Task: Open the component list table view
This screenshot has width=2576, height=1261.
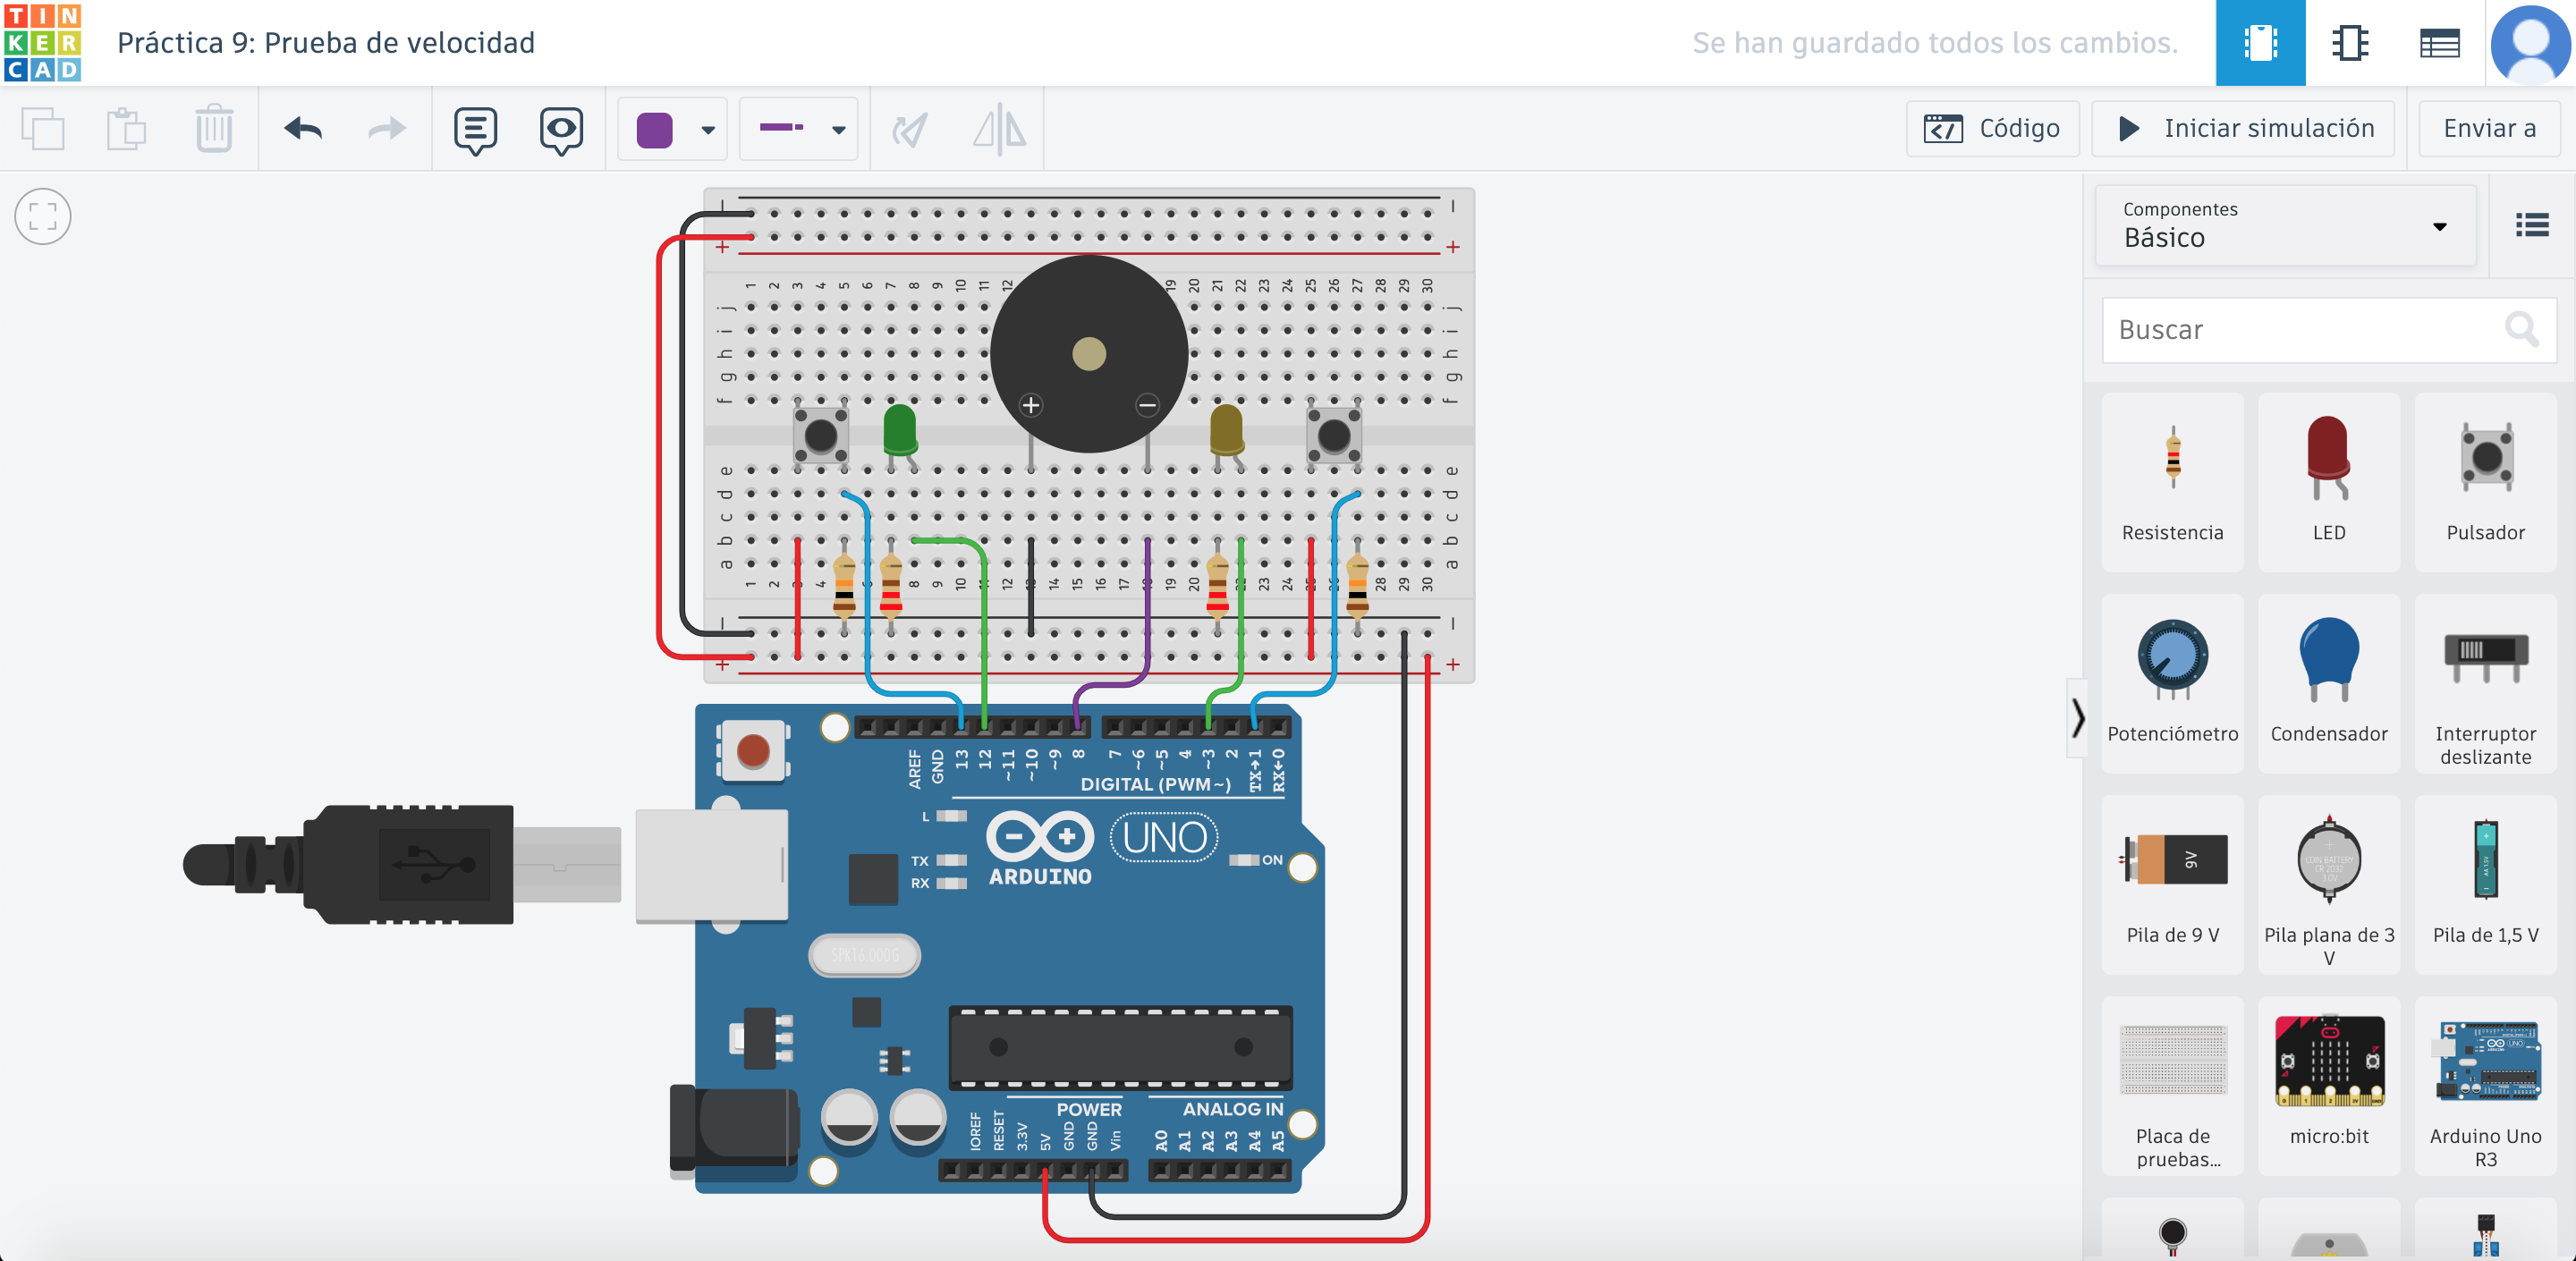Action: pos(2439,43)
